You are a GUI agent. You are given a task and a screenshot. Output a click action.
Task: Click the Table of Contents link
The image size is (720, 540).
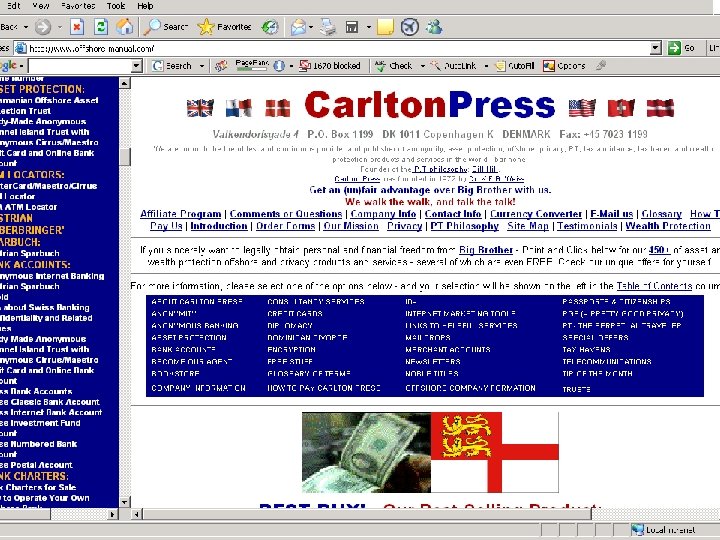click(x=654, y=286)
